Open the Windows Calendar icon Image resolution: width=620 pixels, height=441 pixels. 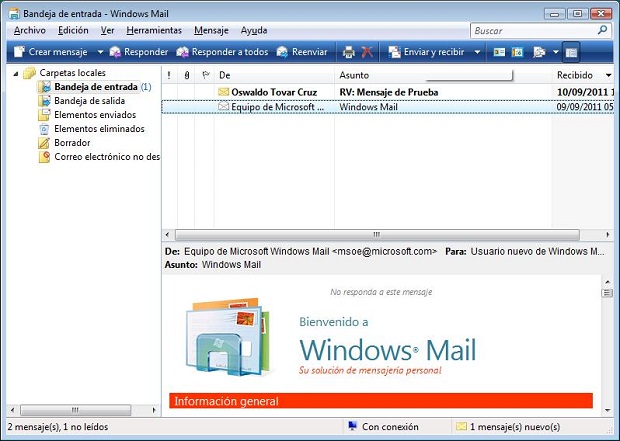point(517,52)
